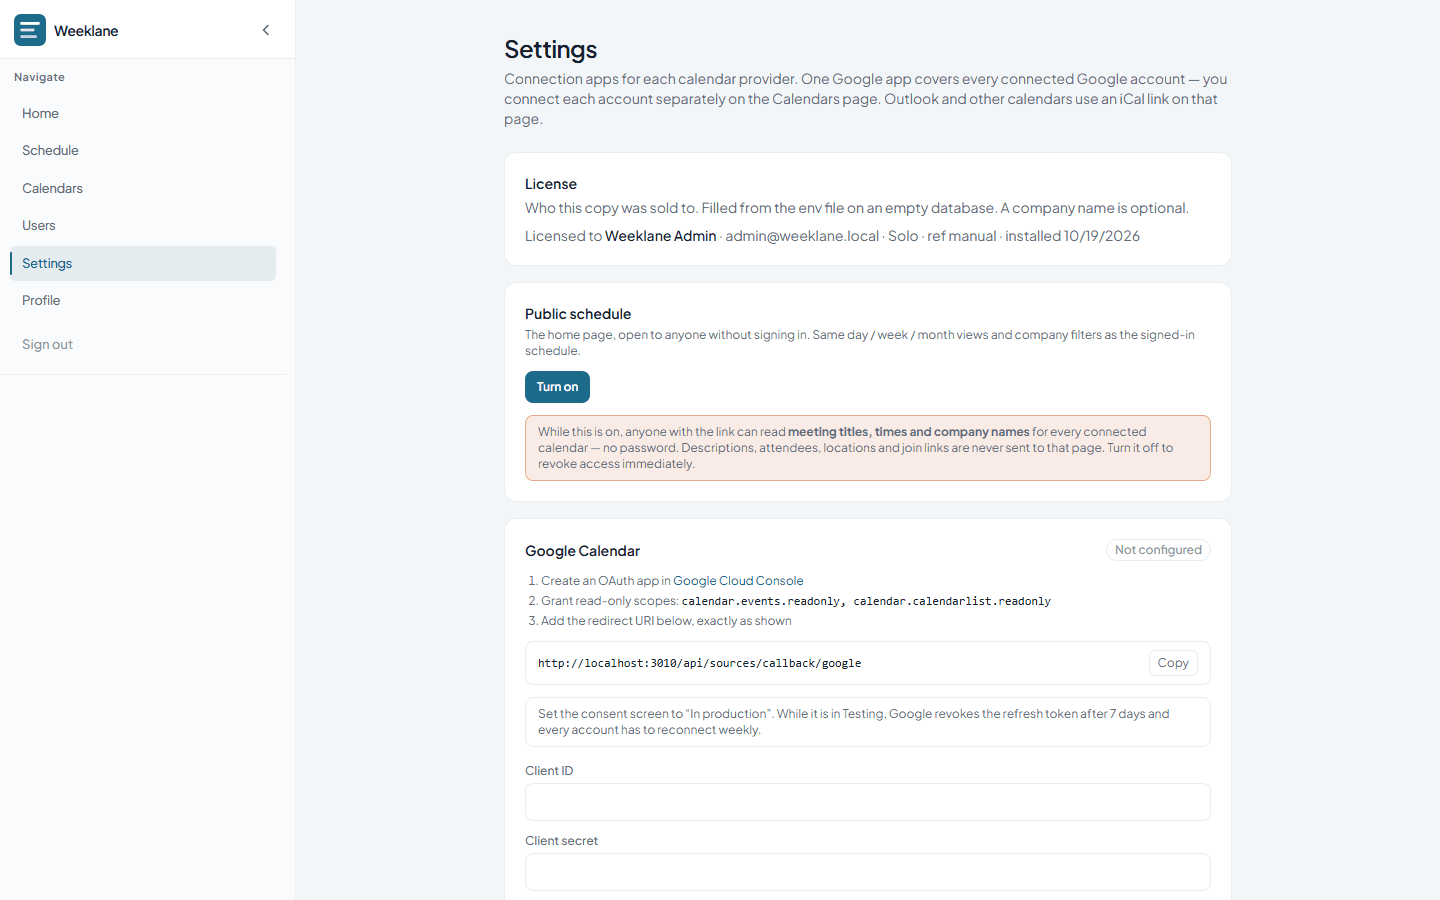Select the redirect URI text
The height and width of the screenshot is (900, 1440).
coord(699,663)
